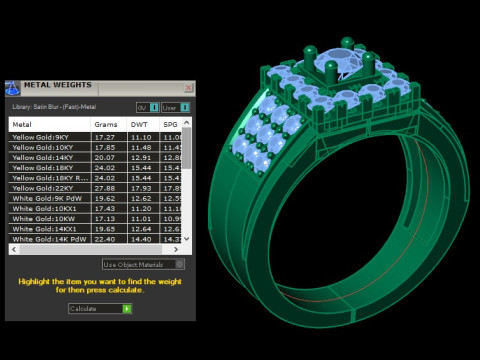Select the Yellow Gold:18KY R... row
The height and width of the screenshot is (360, 480).
(x=95, y=178)
